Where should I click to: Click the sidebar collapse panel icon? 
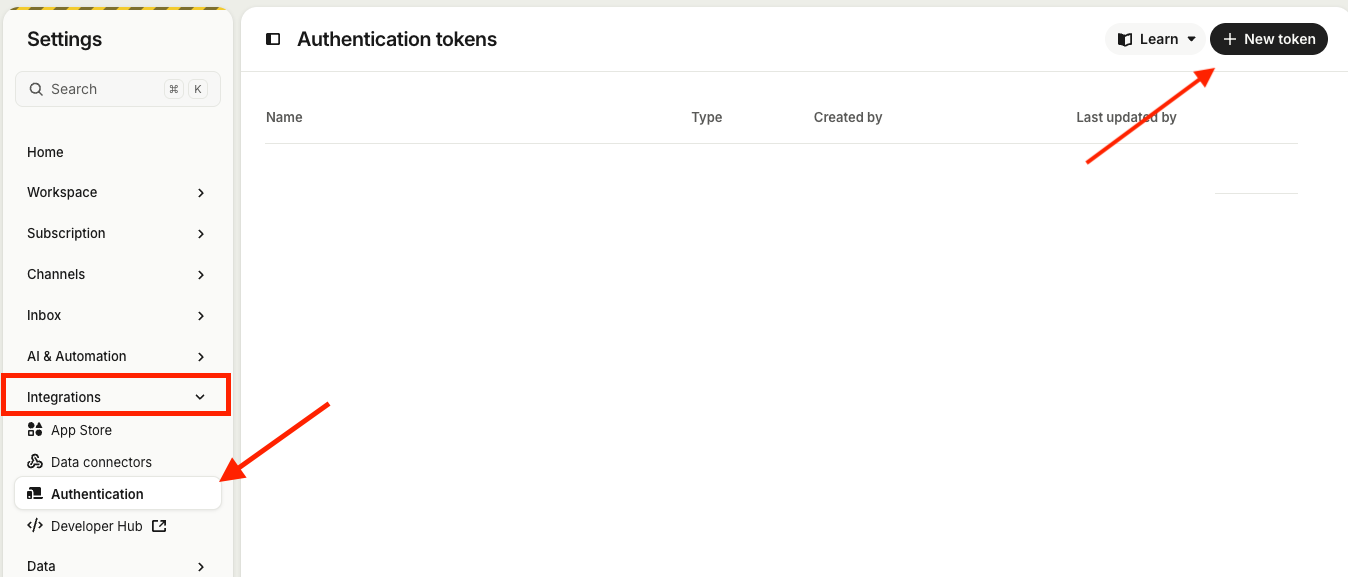[273, 39]
